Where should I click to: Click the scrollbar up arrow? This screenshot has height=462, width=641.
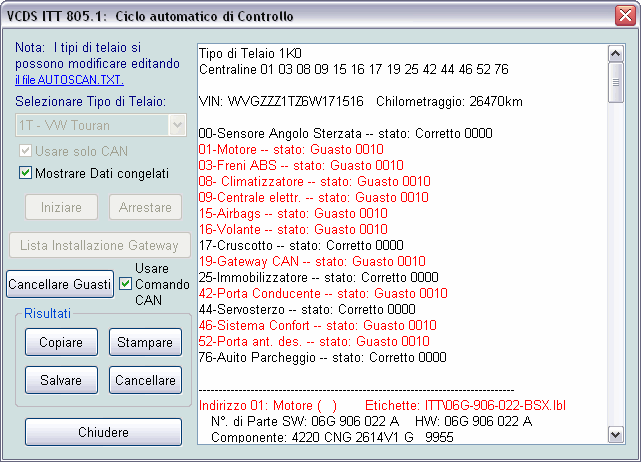616,54
